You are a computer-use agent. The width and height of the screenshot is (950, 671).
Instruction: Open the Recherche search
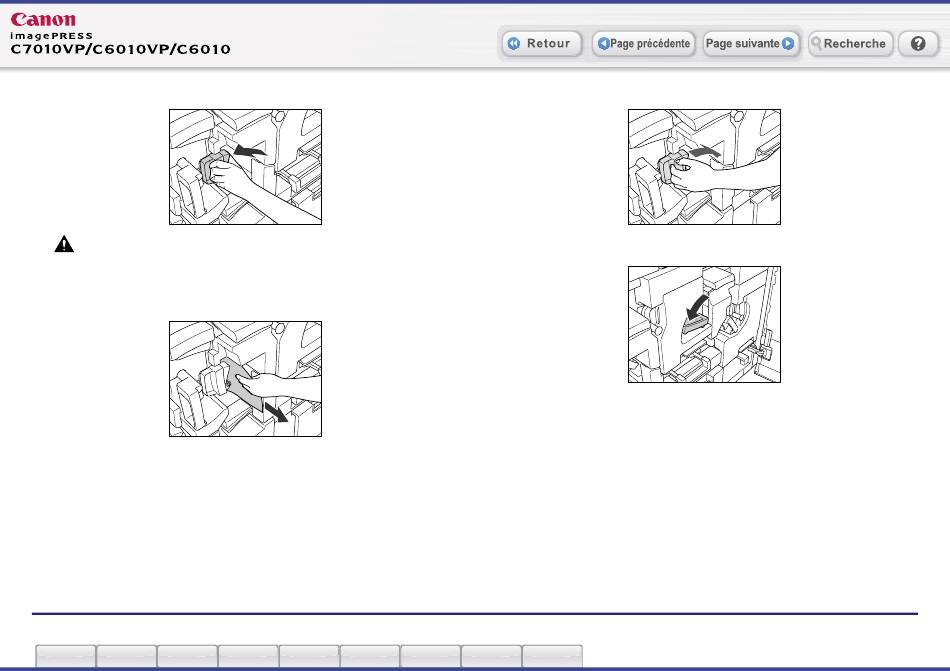coord(850,44)
